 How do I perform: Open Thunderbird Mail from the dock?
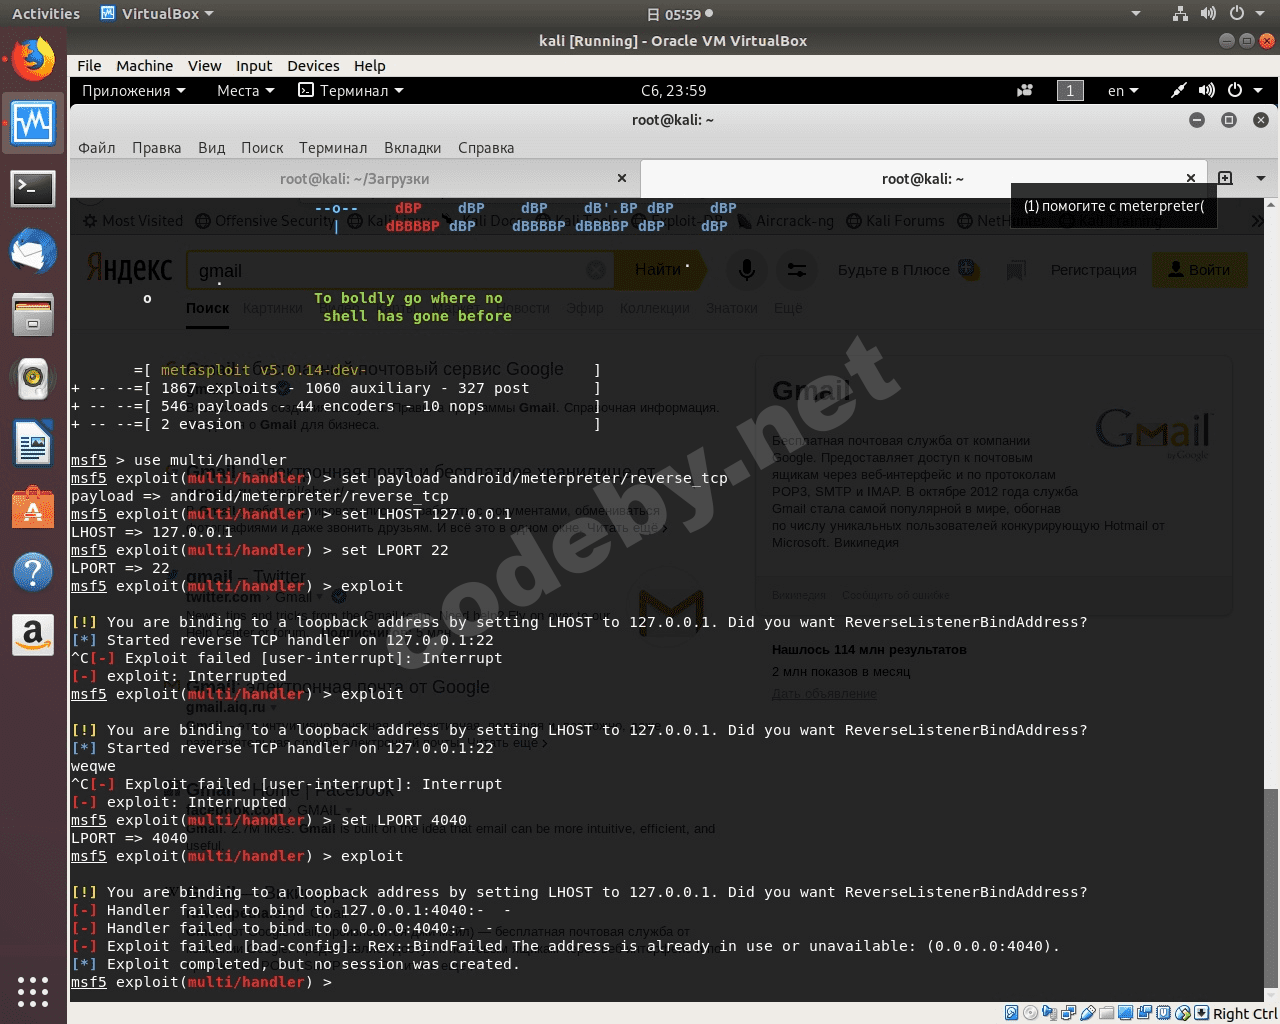point(33,251)
